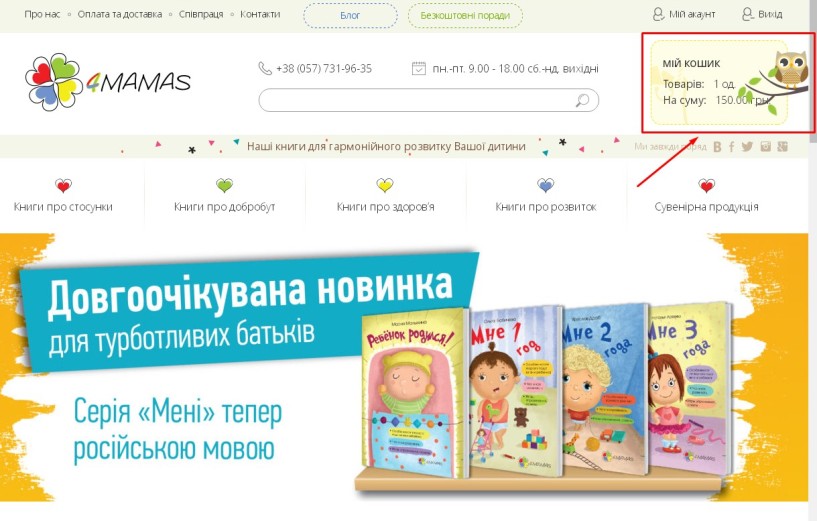Image resolution: width=817 pixels, height=521 pixels.
Task: Open the Instagram social icon
Action: (765, 146)
